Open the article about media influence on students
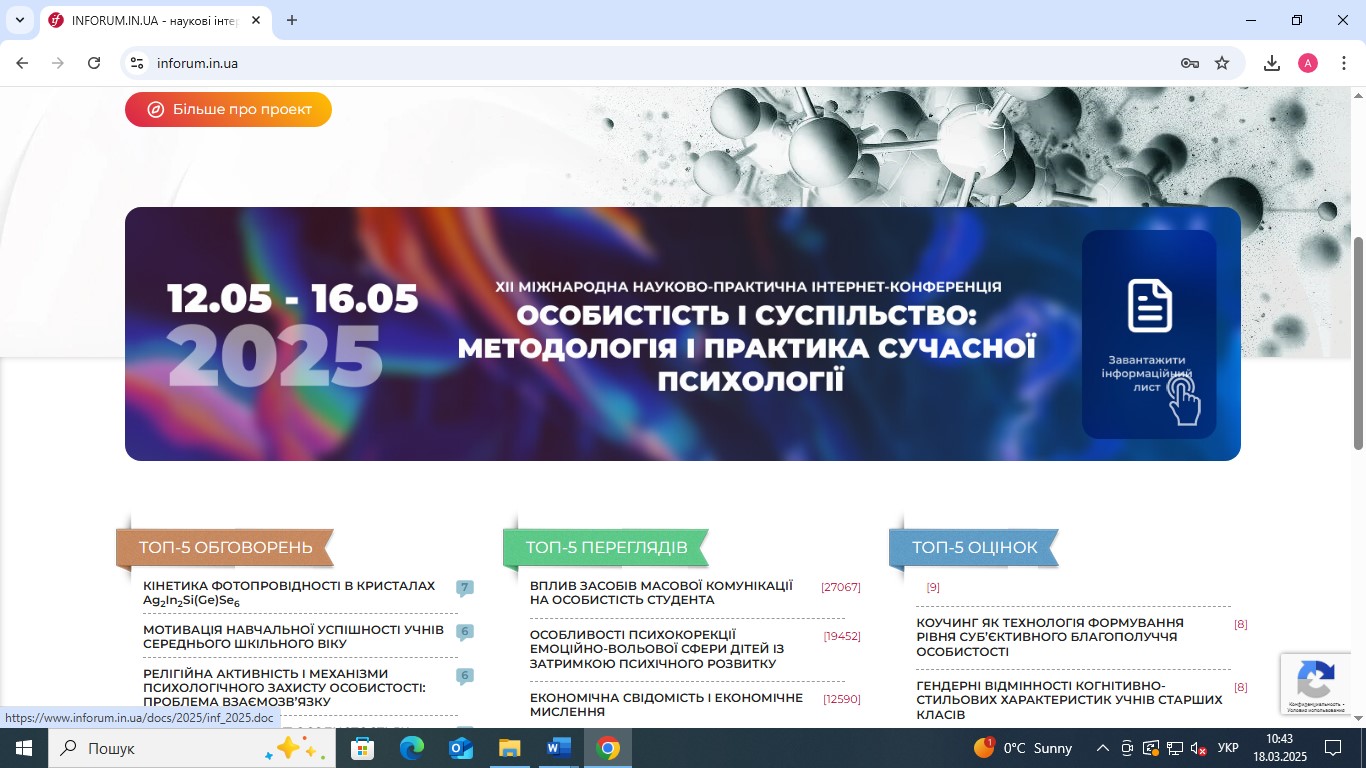 point(660,593)
